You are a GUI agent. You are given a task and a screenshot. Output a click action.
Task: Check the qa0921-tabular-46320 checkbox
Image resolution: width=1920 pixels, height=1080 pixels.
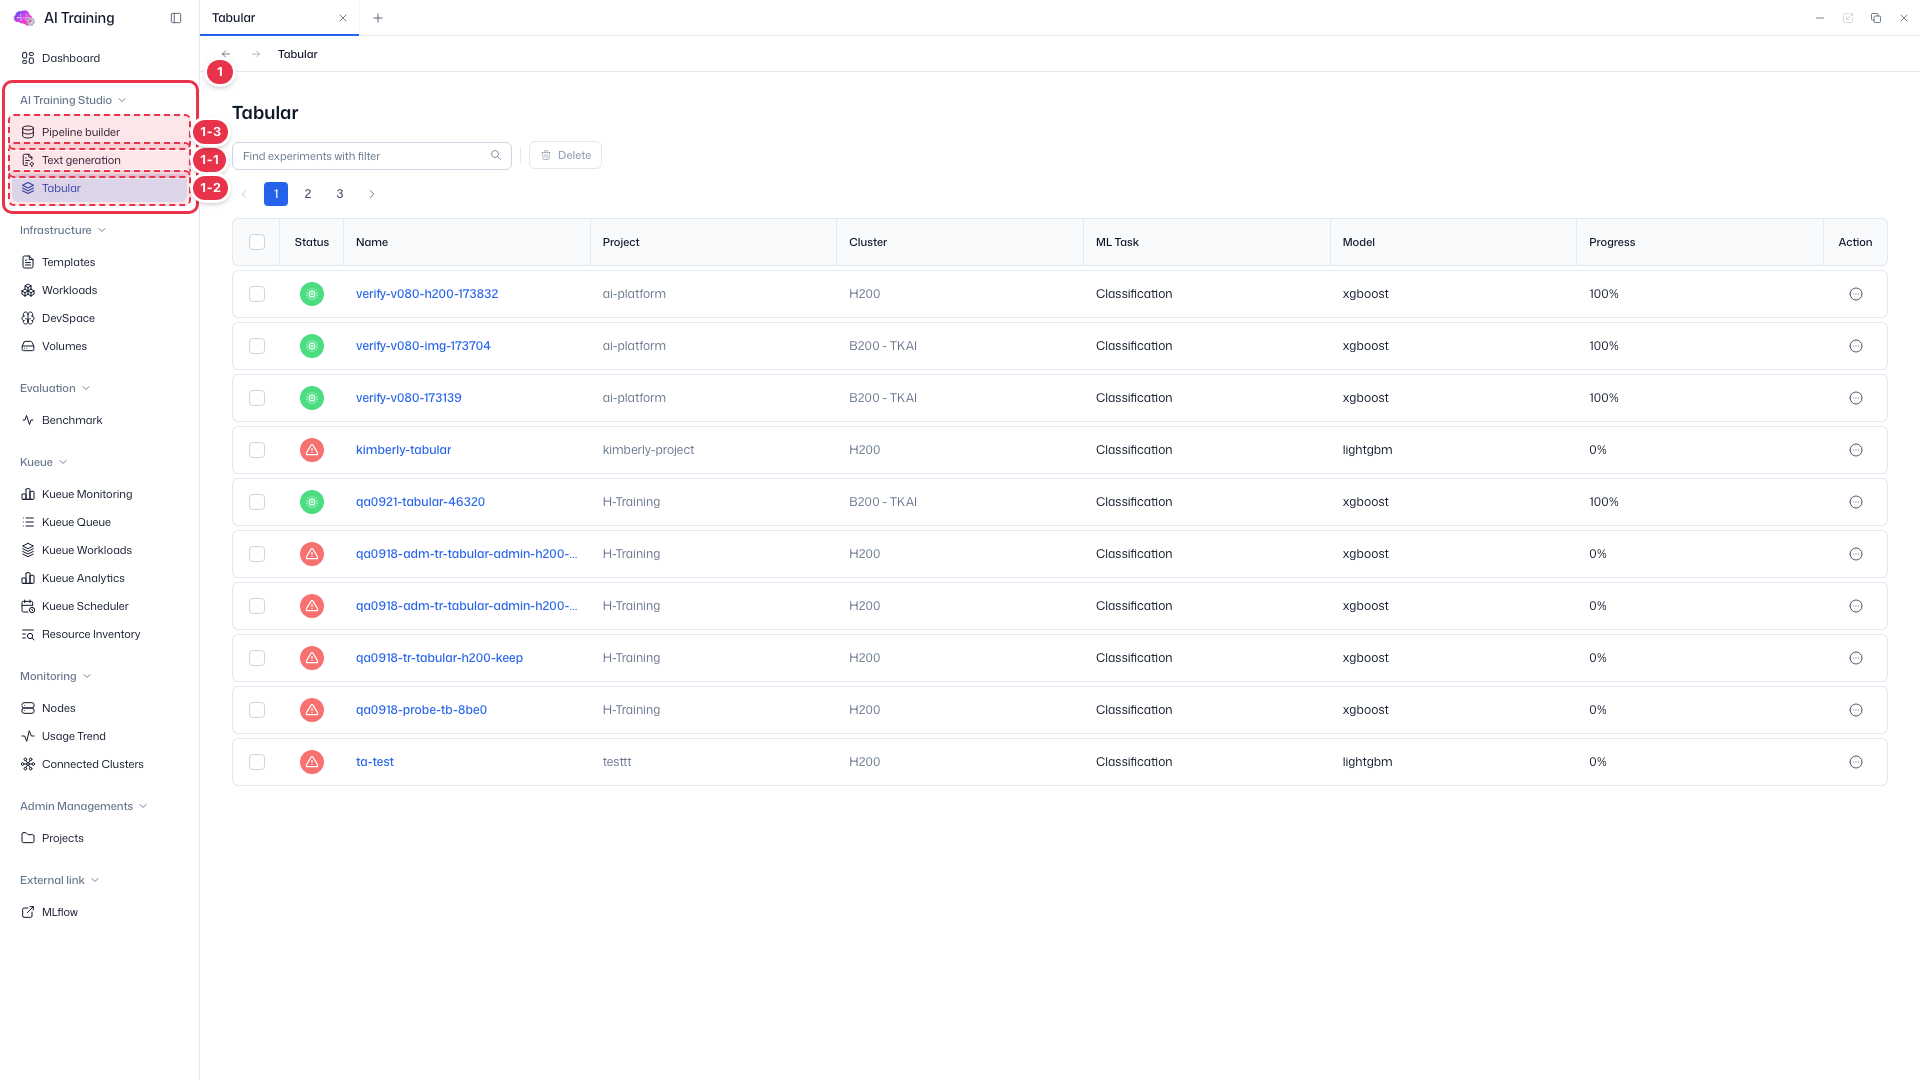[x=257, y=502]
